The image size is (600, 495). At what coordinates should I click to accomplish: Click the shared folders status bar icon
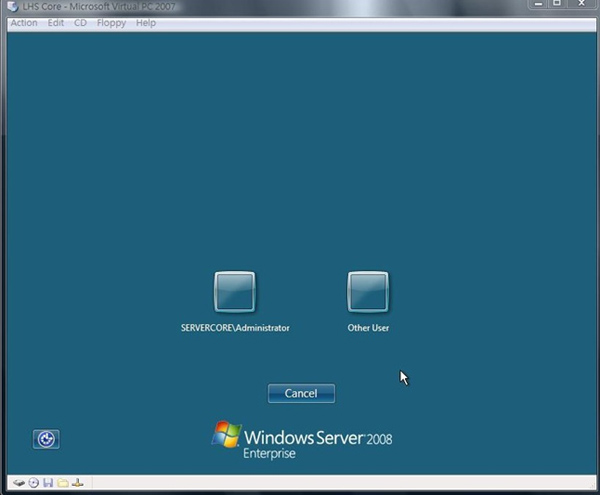click(62, 482)
